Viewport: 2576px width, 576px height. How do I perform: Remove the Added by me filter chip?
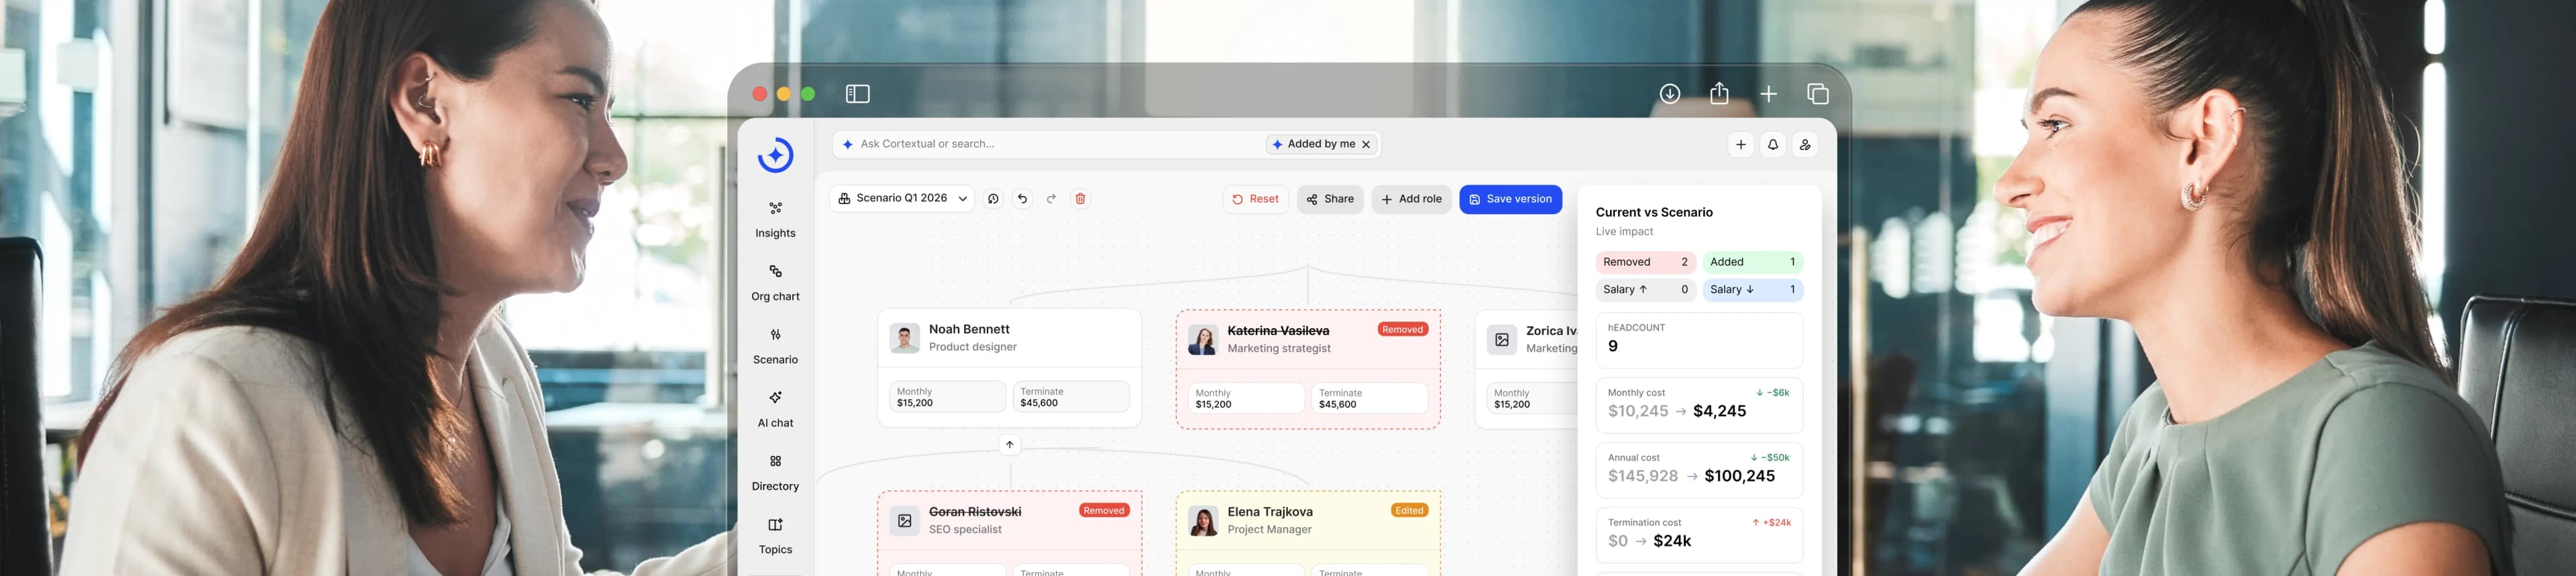pos(1366,145)
